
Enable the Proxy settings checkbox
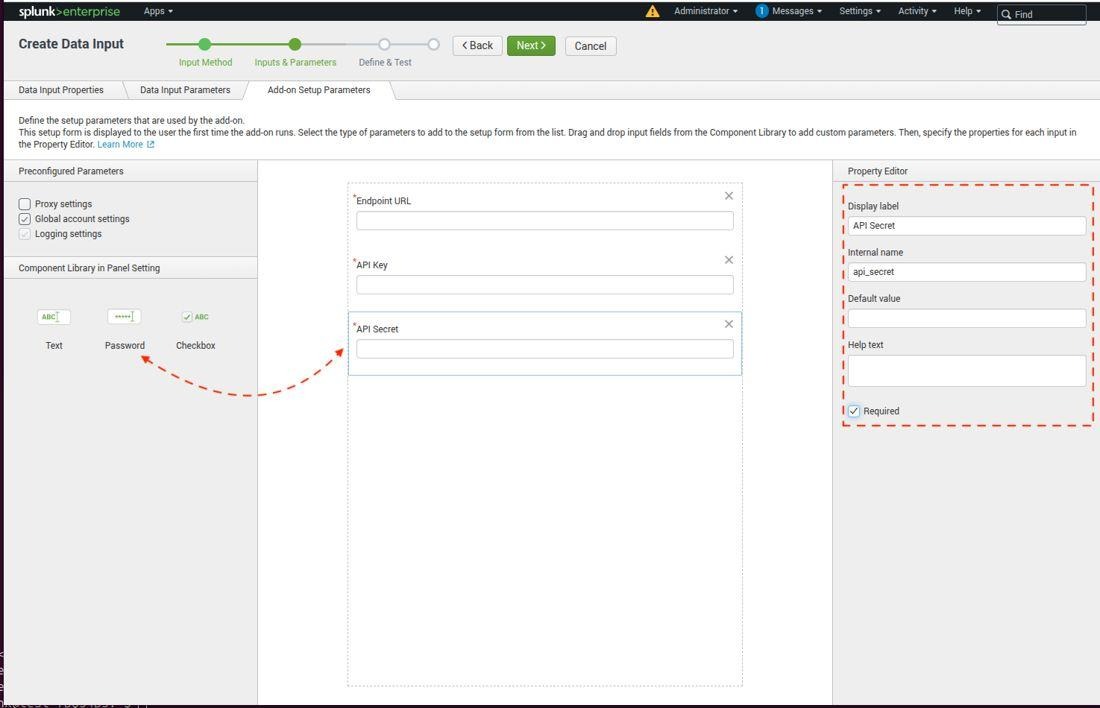click(25, 204)
